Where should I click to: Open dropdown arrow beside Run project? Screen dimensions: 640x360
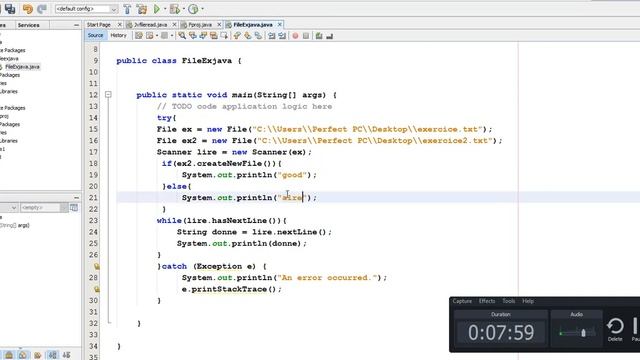[x=165, y=9]
